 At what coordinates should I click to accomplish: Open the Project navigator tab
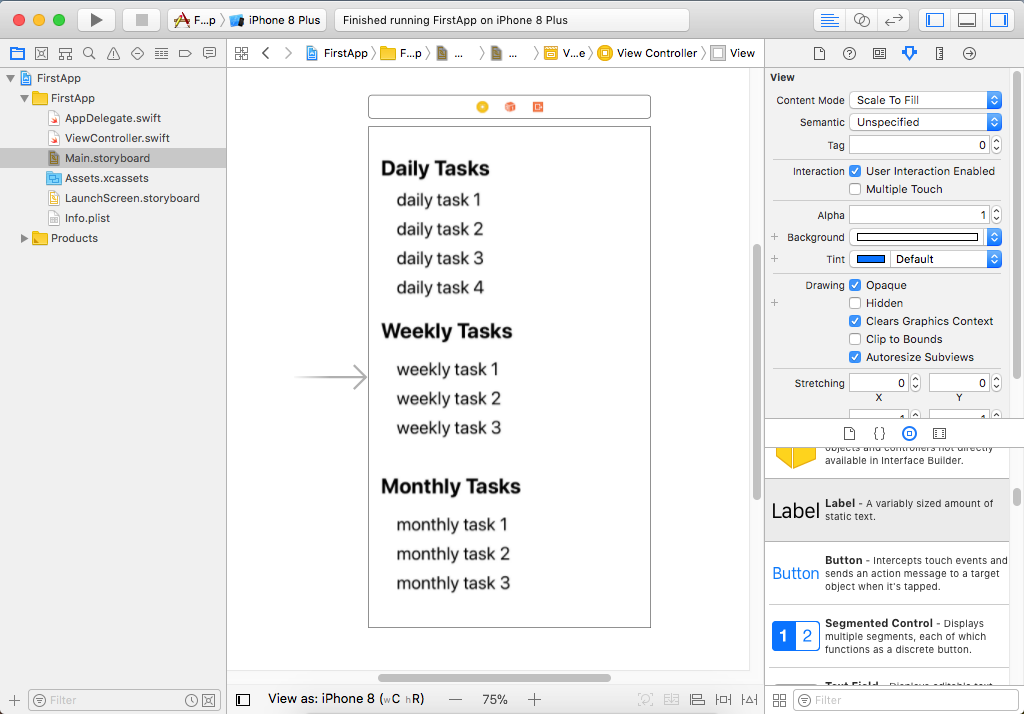(x=18, y=54)
